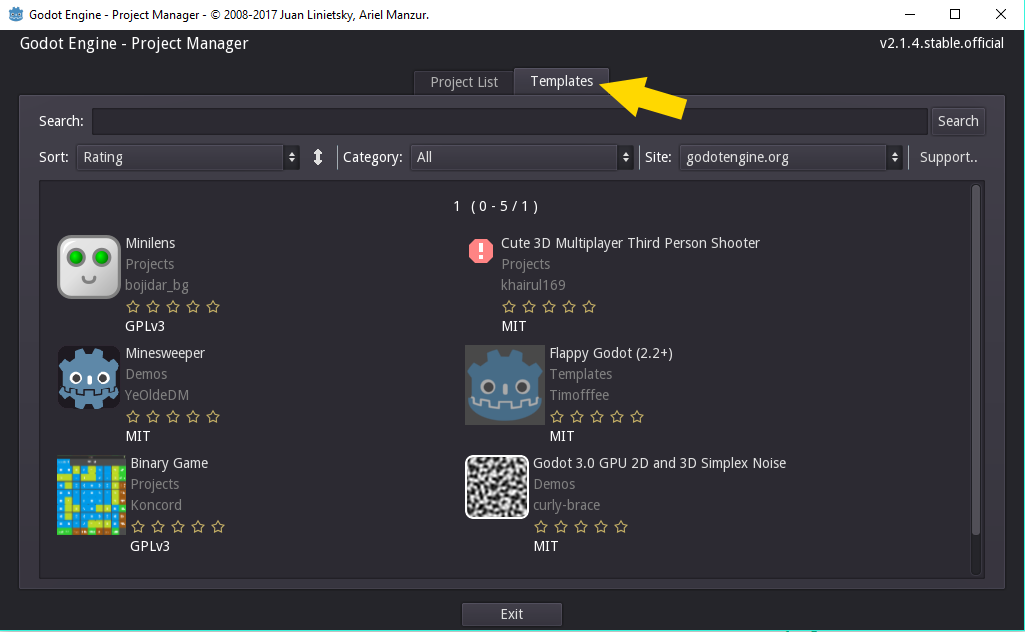Toggle the reverse sort order arrow icon

coord(318,158)
